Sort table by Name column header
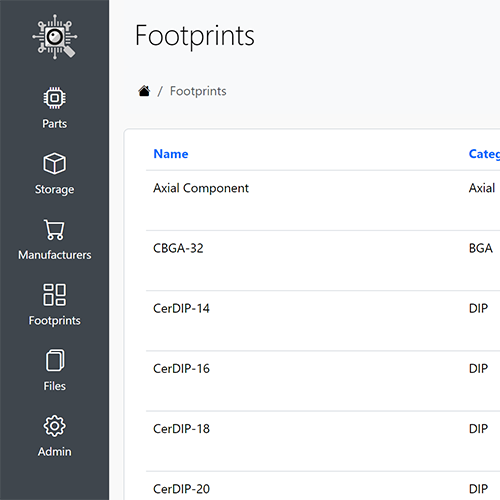Screen dimensions: 500x500 171,154
